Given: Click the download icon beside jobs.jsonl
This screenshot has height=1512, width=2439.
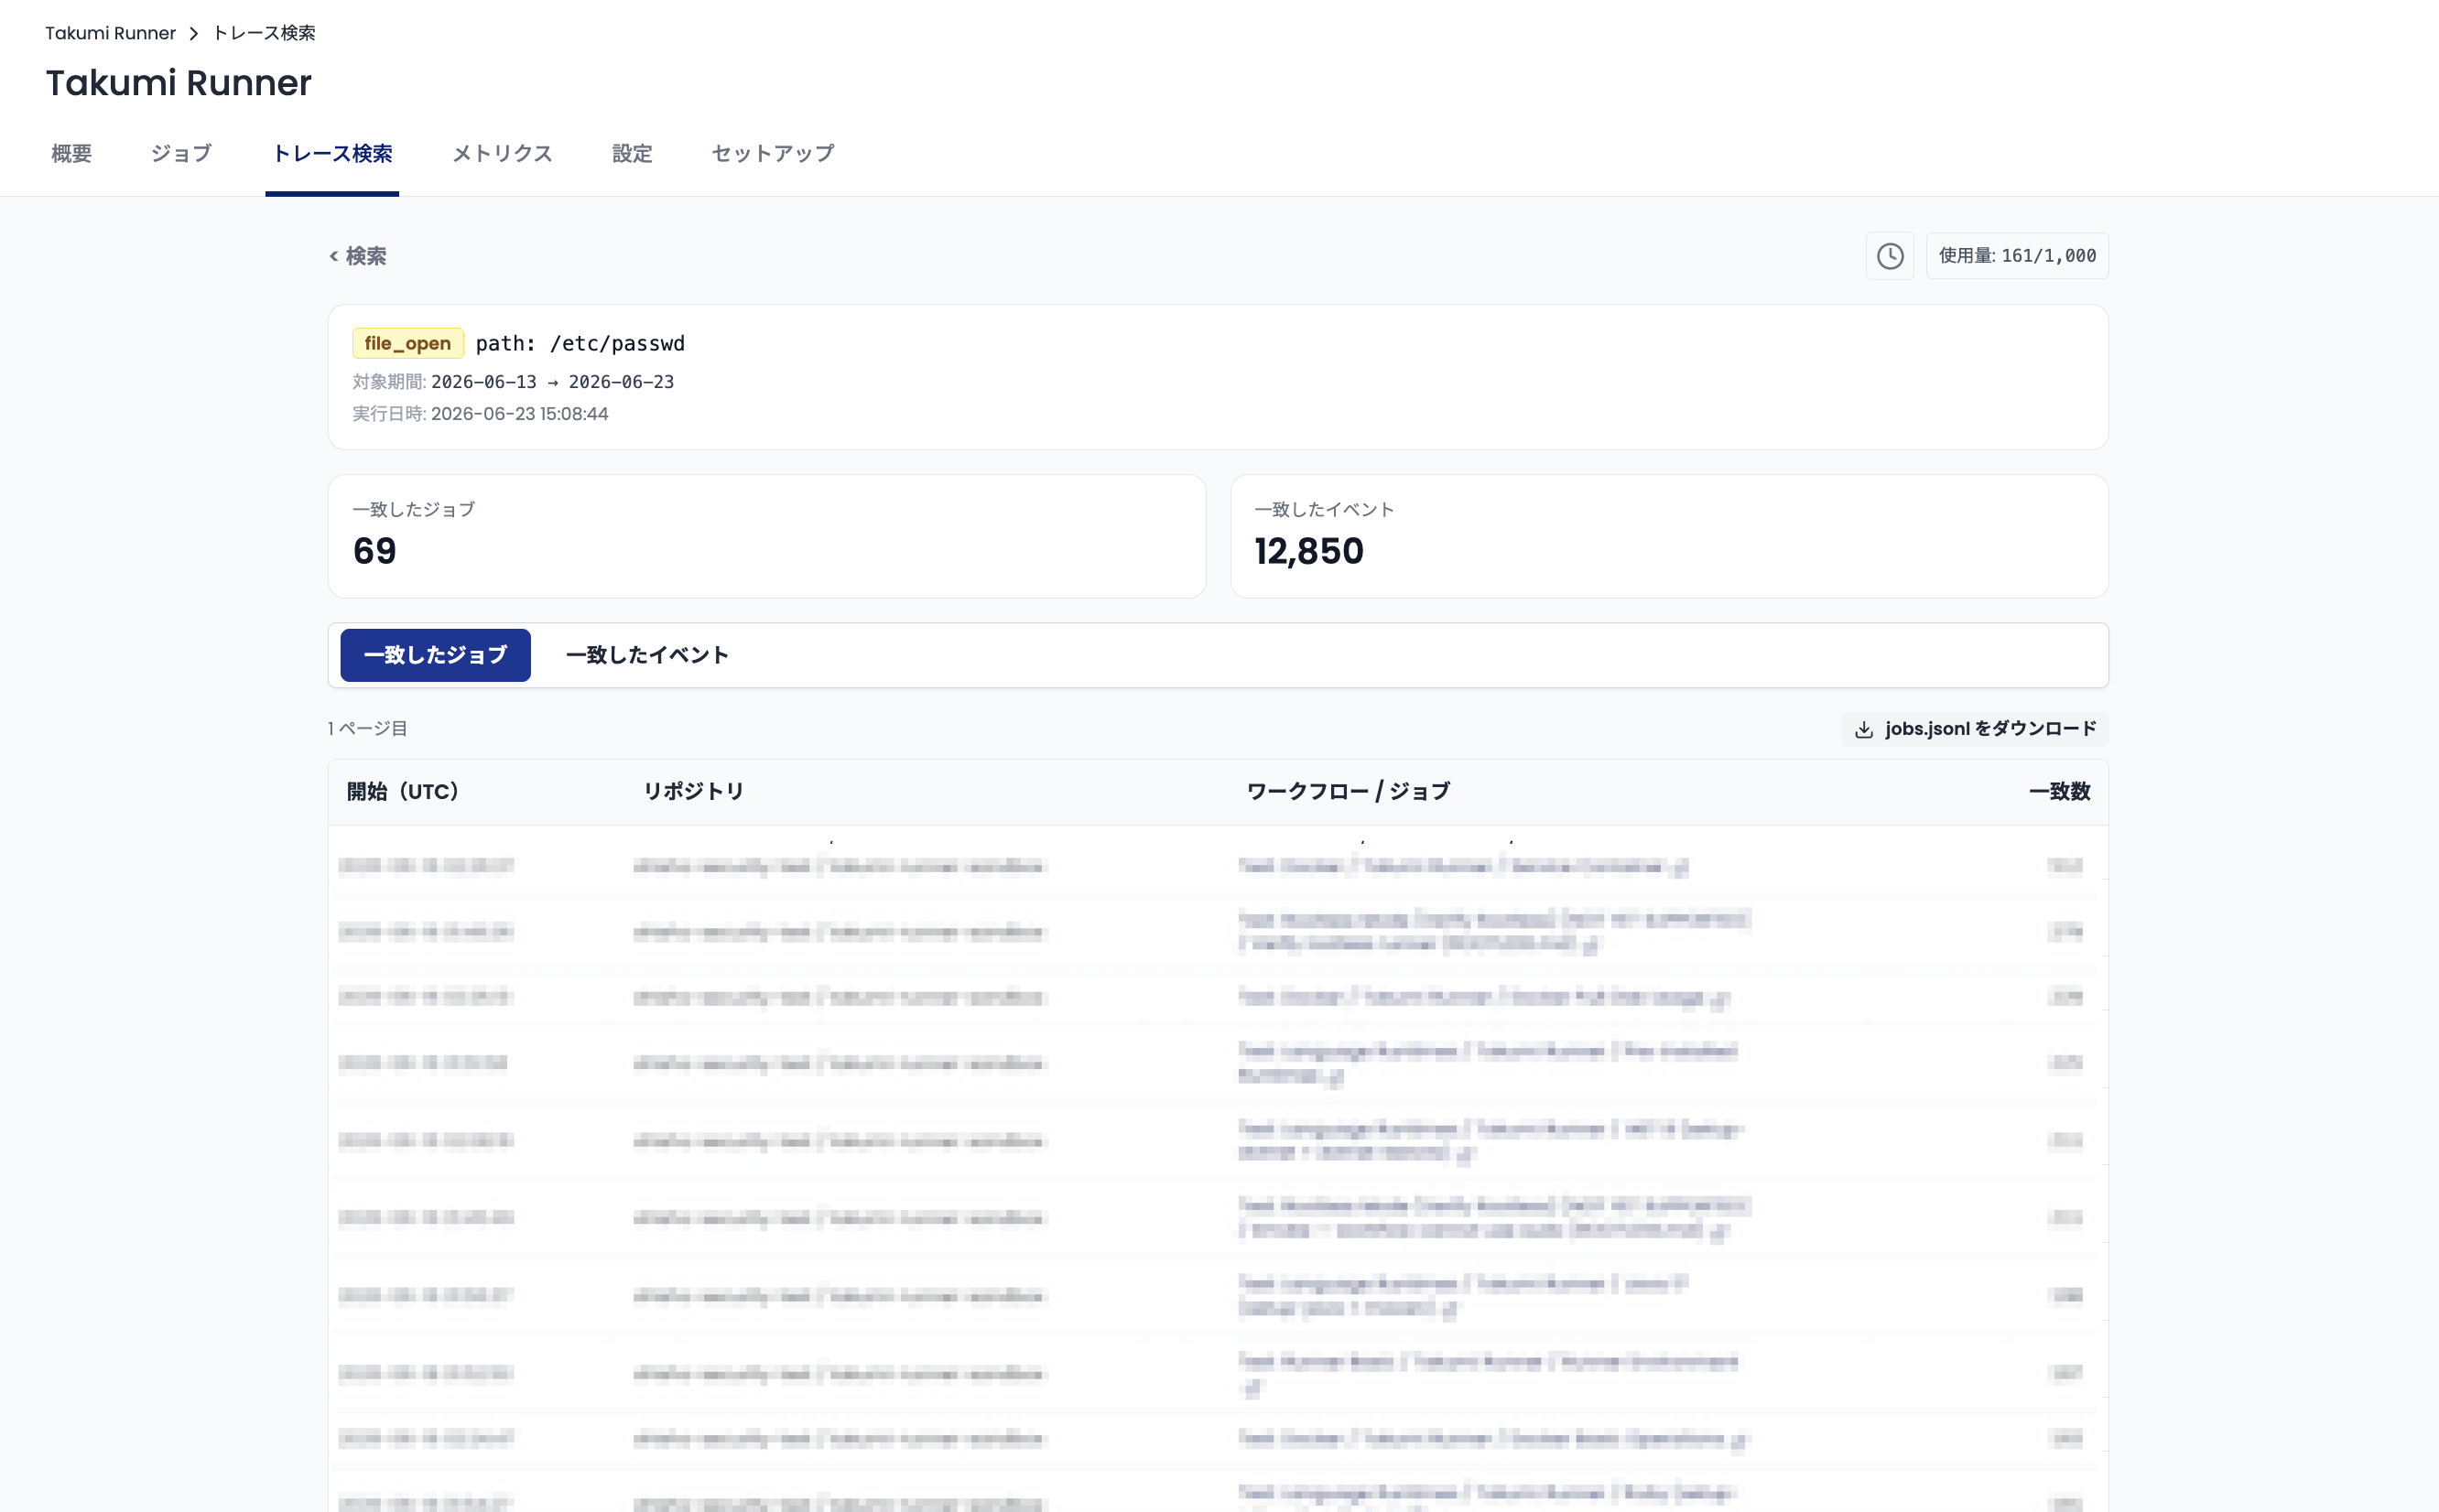Looking at the screenshot, I should pyautogui.click(x=1863, y=730).
